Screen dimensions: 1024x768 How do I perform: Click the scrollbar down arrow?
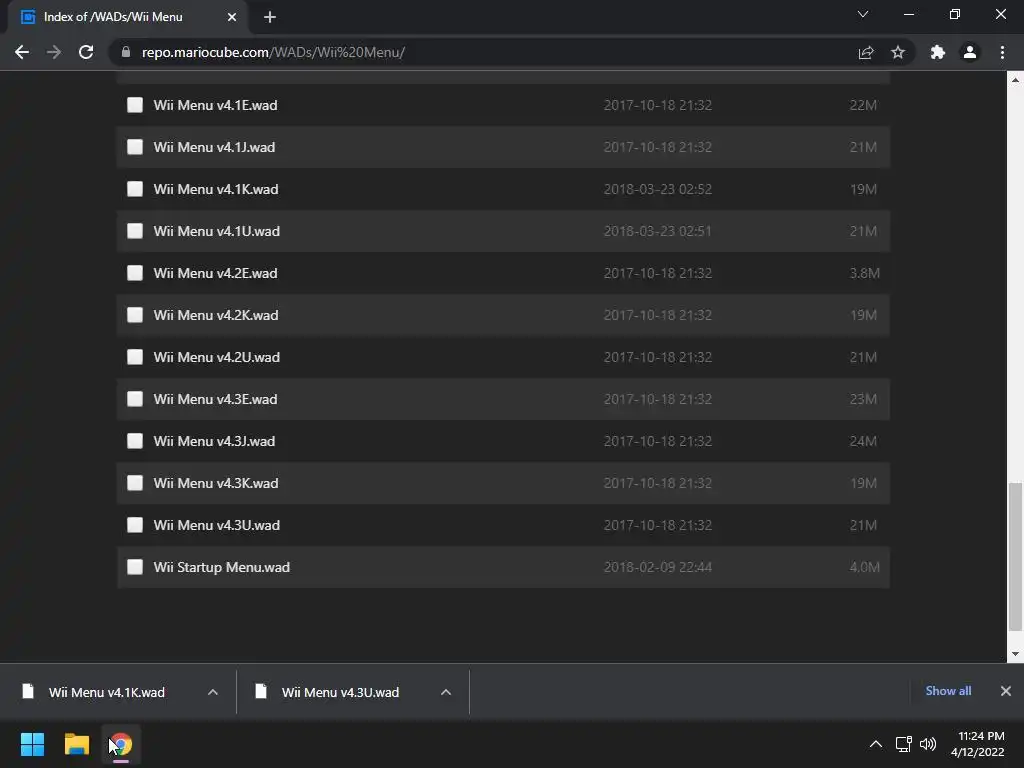(1015, 654)
